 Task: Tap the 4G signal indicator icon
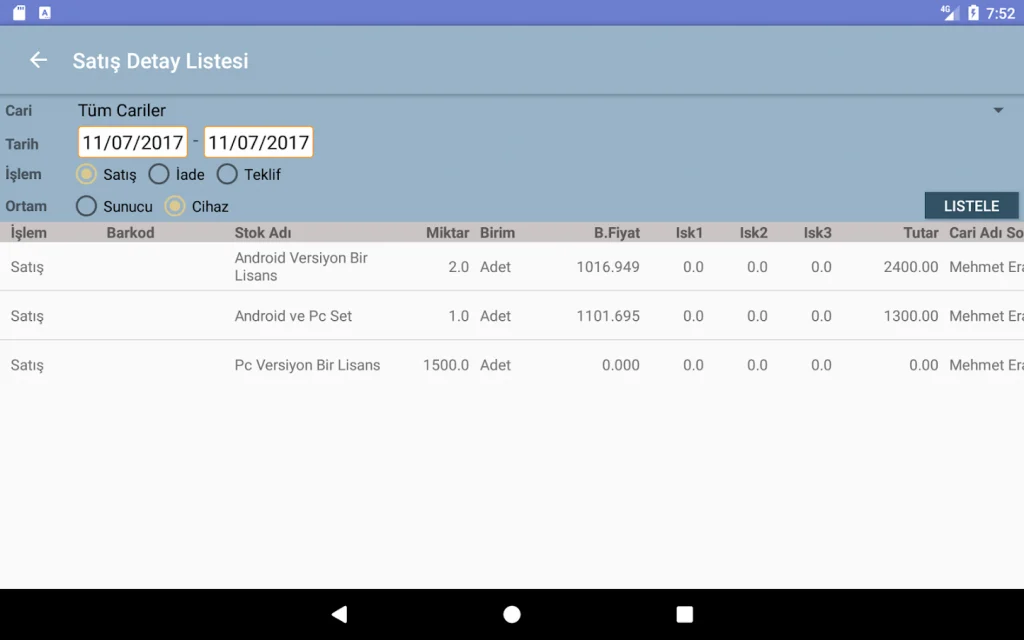949,13
